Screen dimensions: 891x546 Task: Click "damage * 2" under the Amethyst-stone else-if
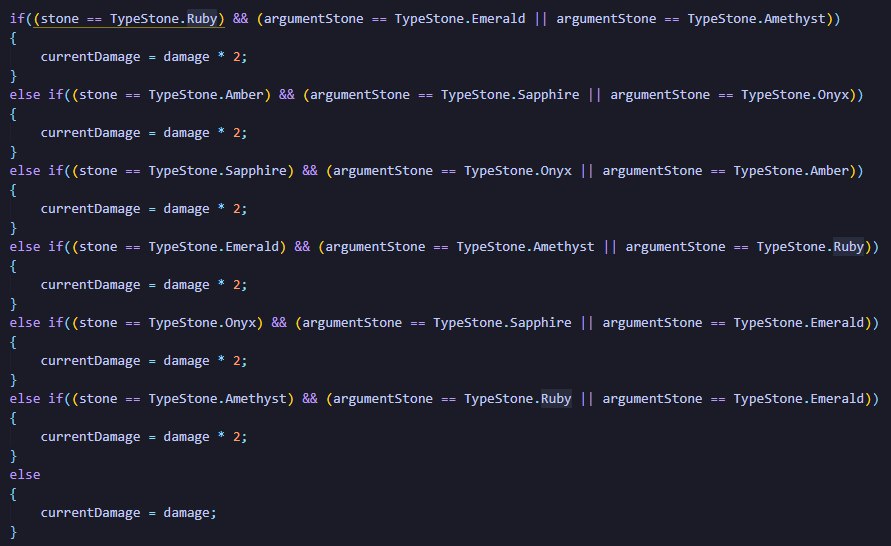point(202,437)
